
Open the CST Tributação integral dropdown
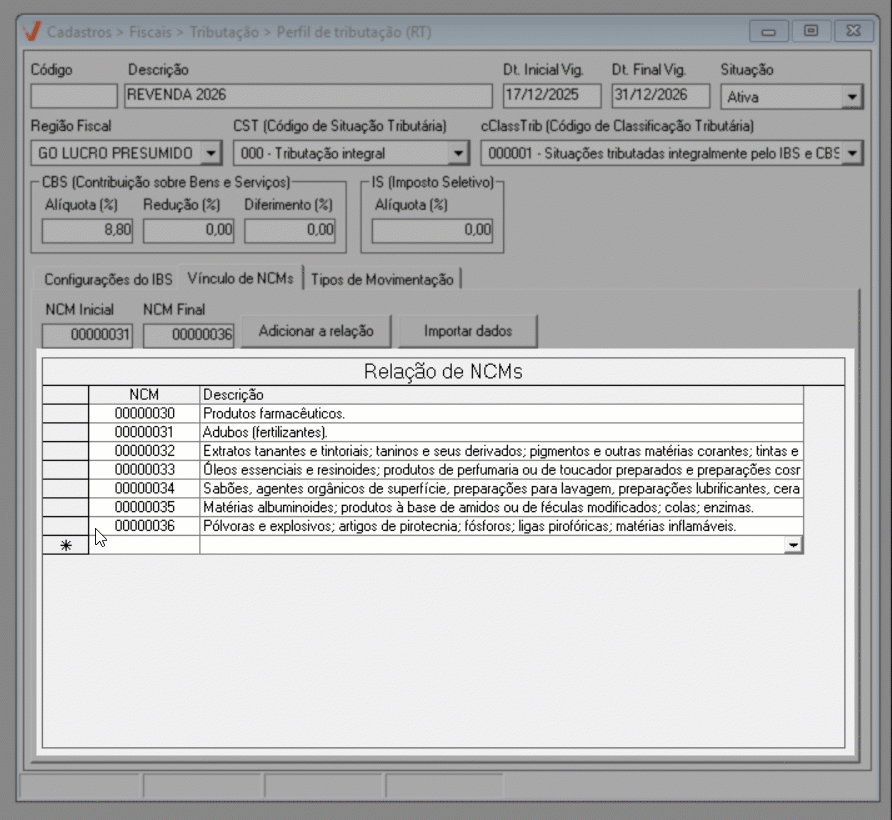458,153
